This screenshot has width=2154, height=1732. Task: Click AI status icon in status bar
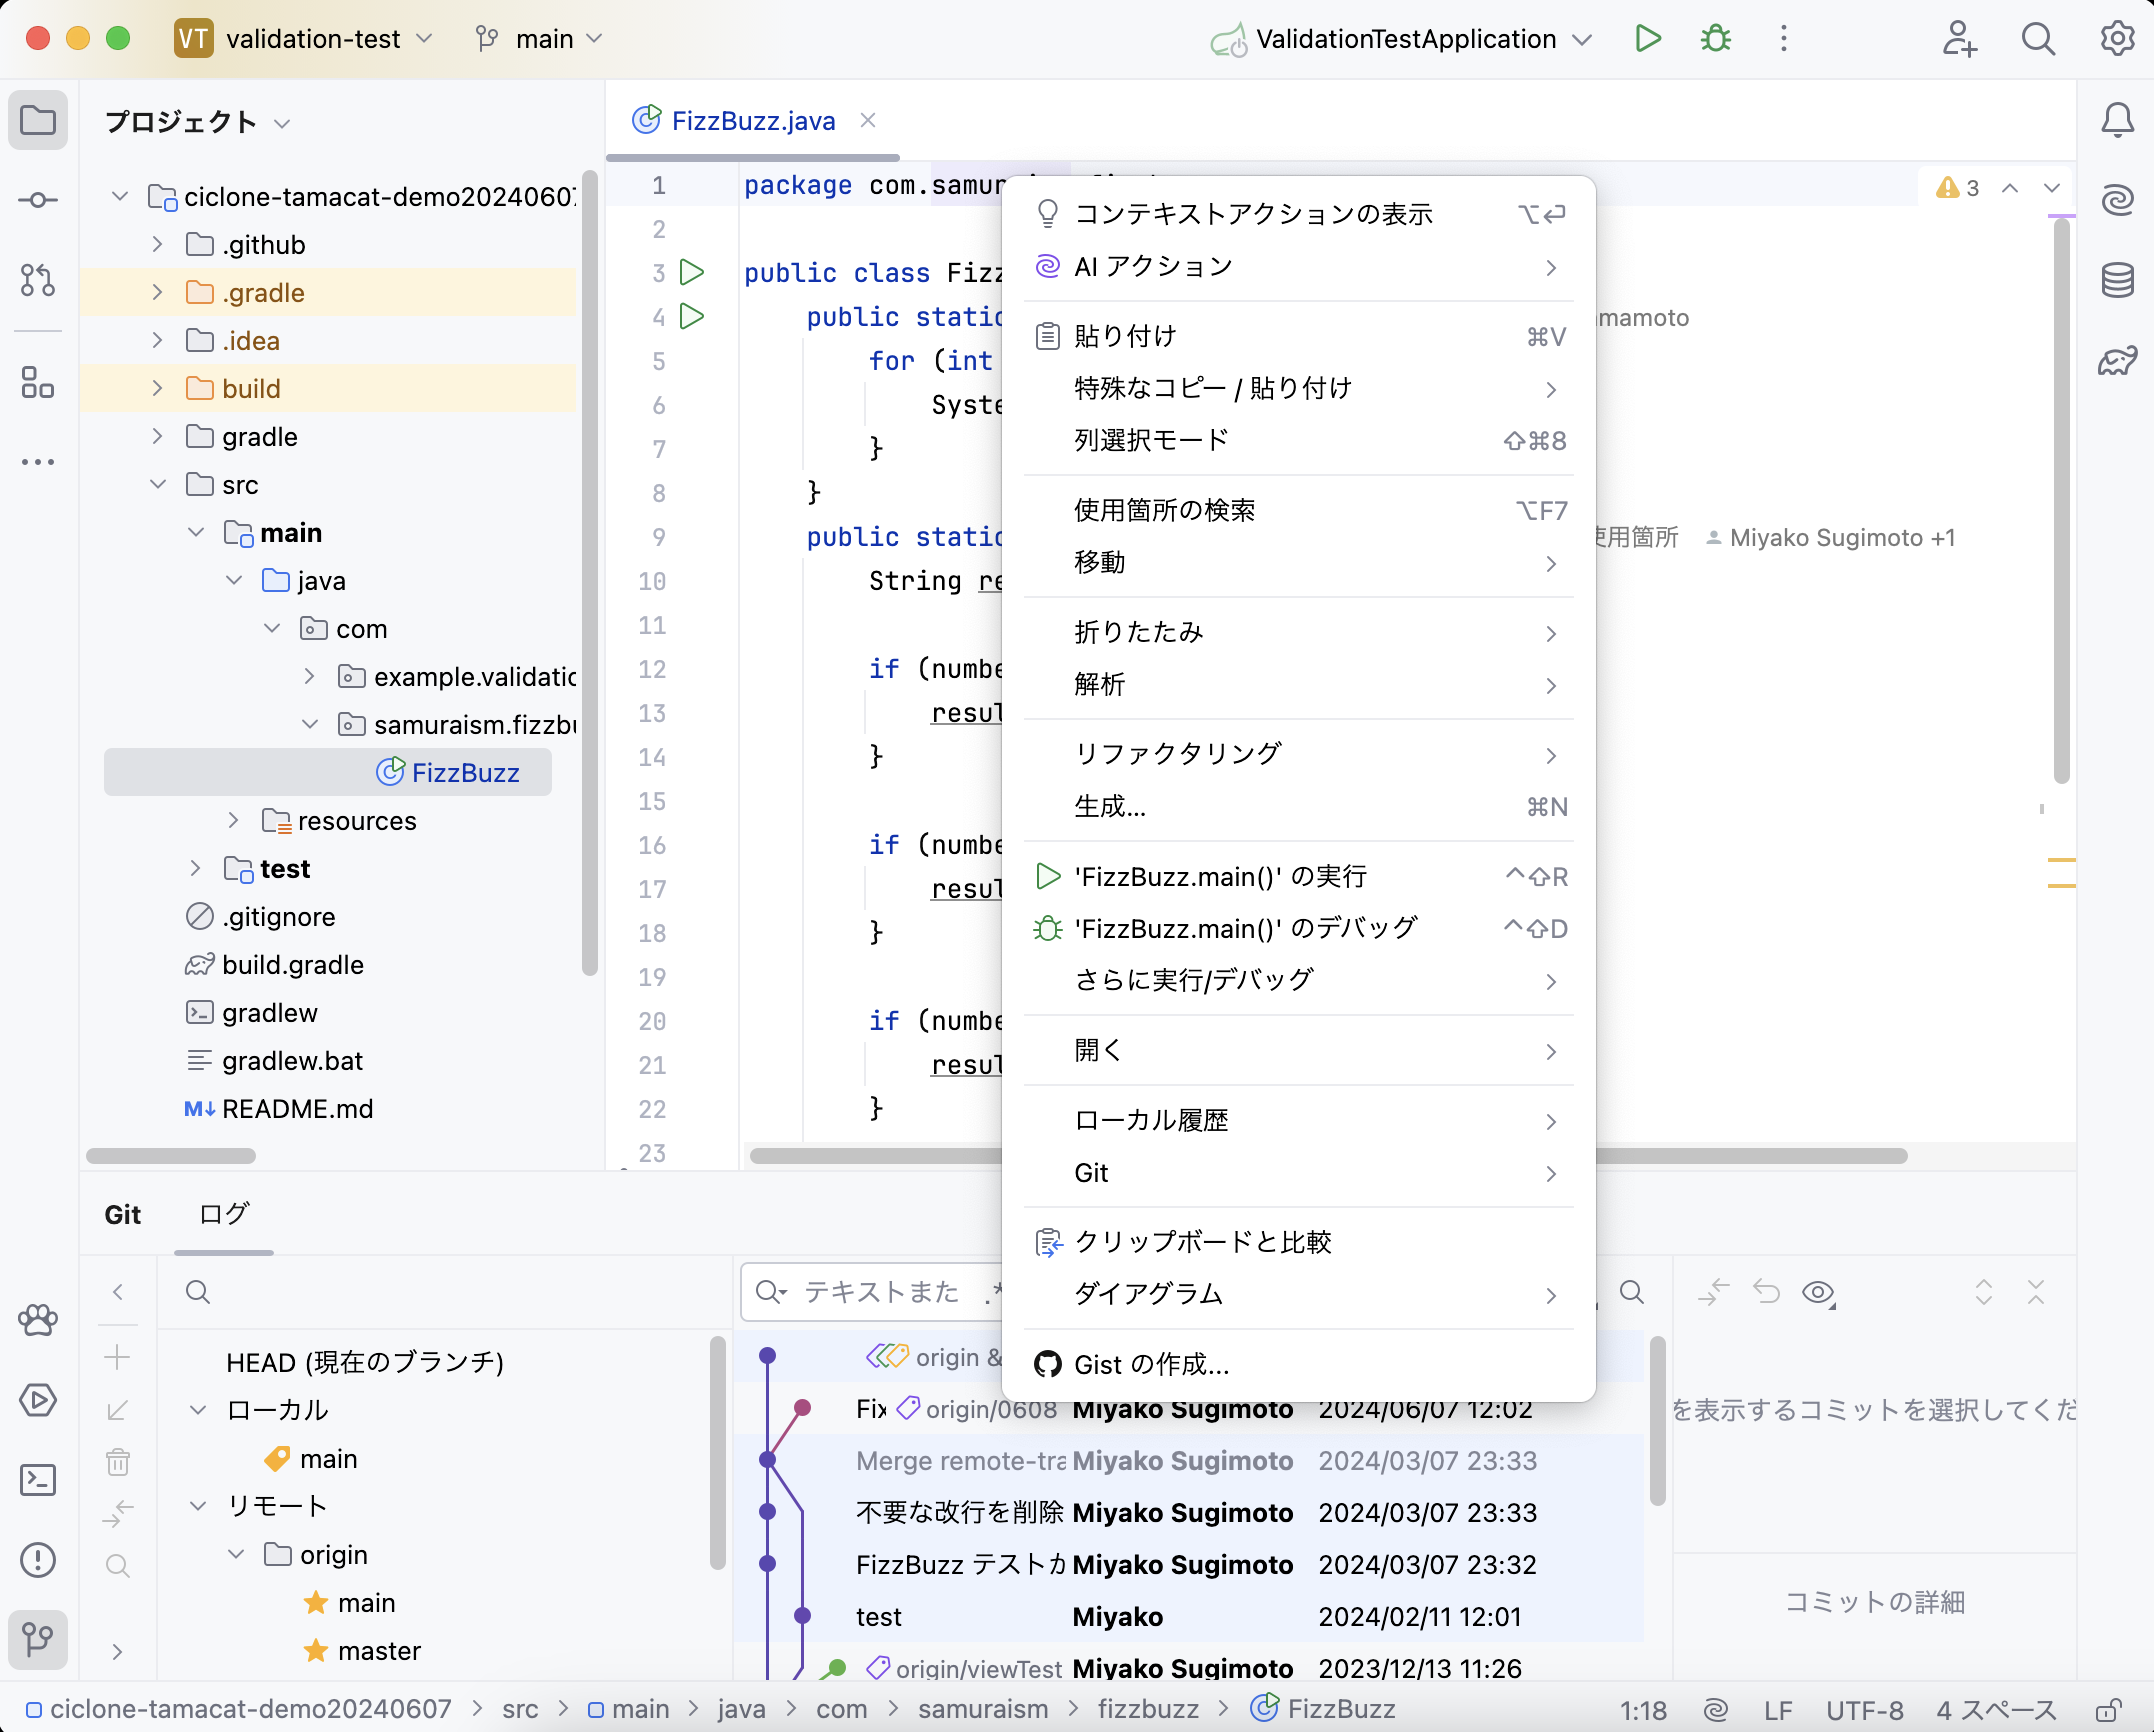click(x=1714, y=1710)
